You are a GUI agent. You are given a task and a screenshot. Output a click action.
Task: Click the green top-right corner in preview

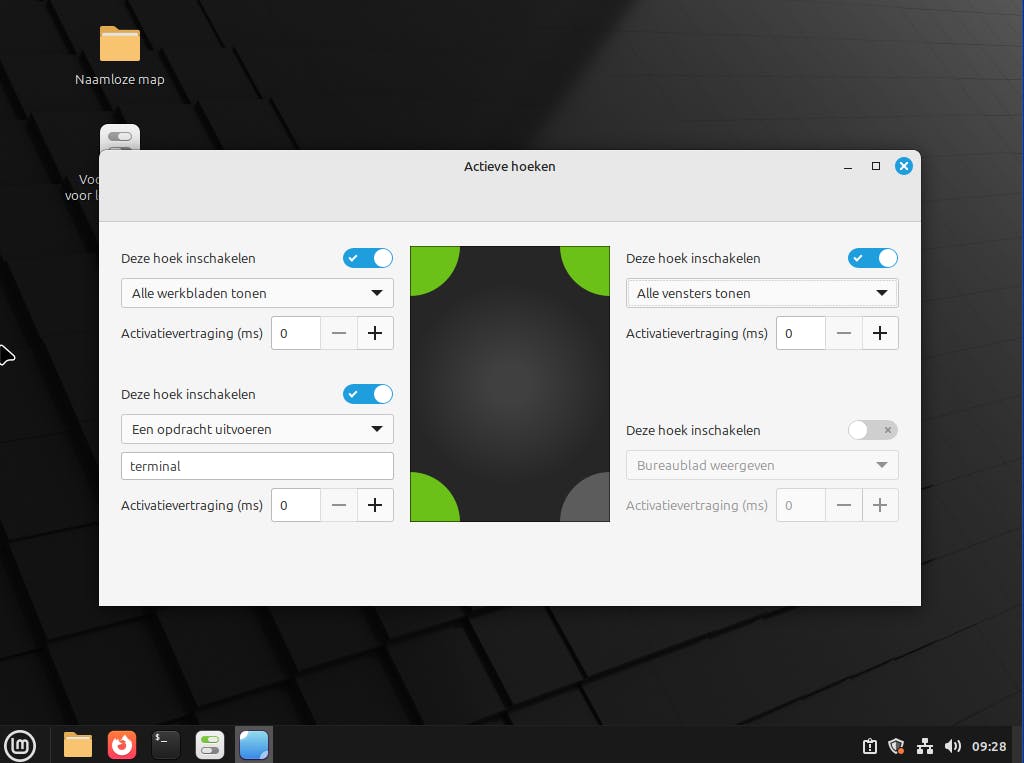pos(589,266)
